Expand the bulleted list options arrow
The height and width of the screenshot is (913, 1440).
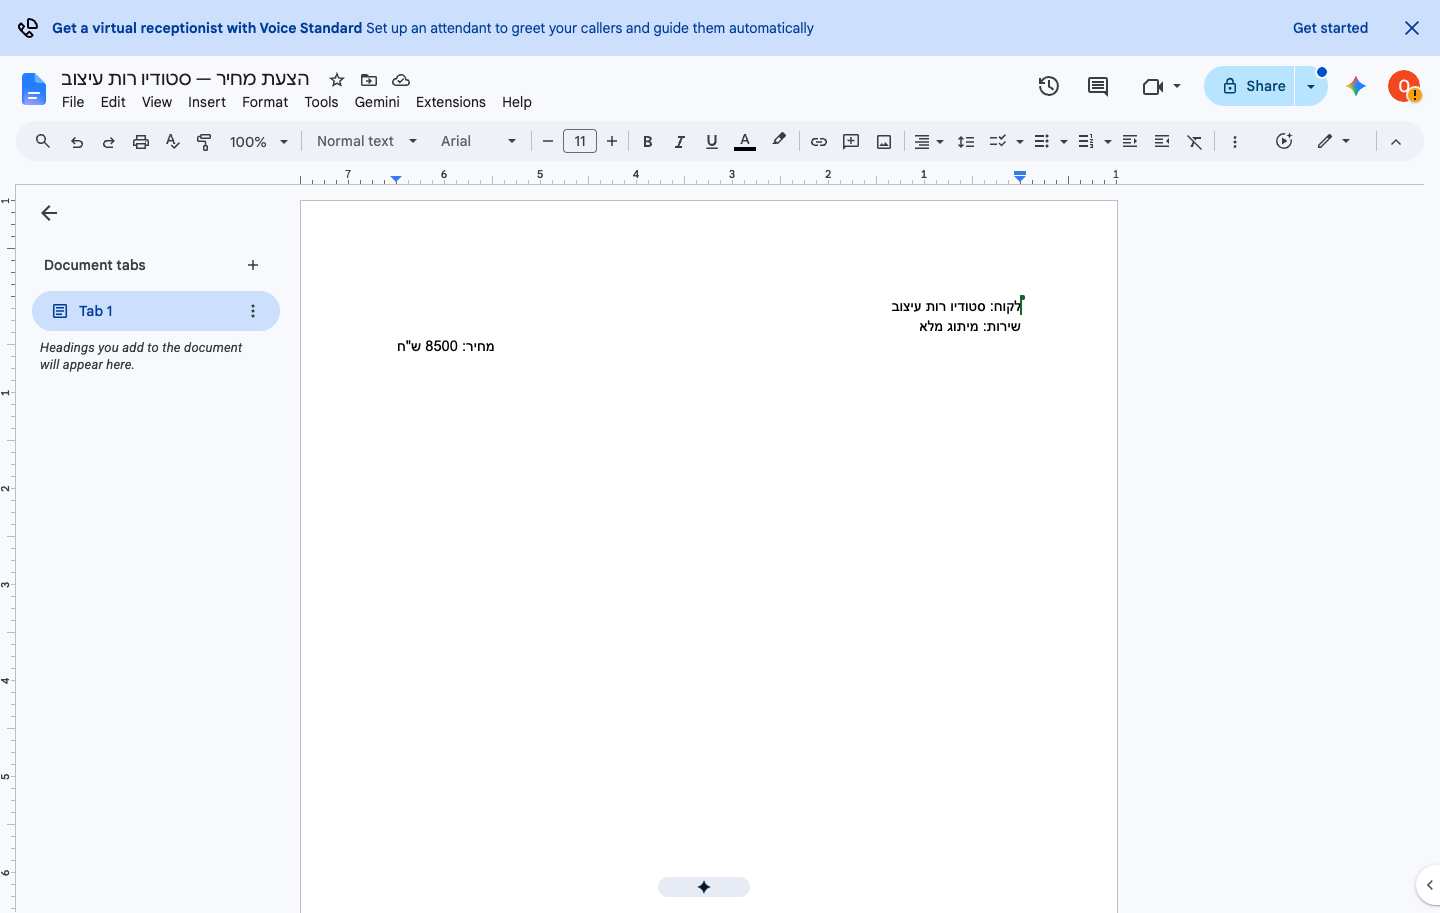click(1064, 142)
